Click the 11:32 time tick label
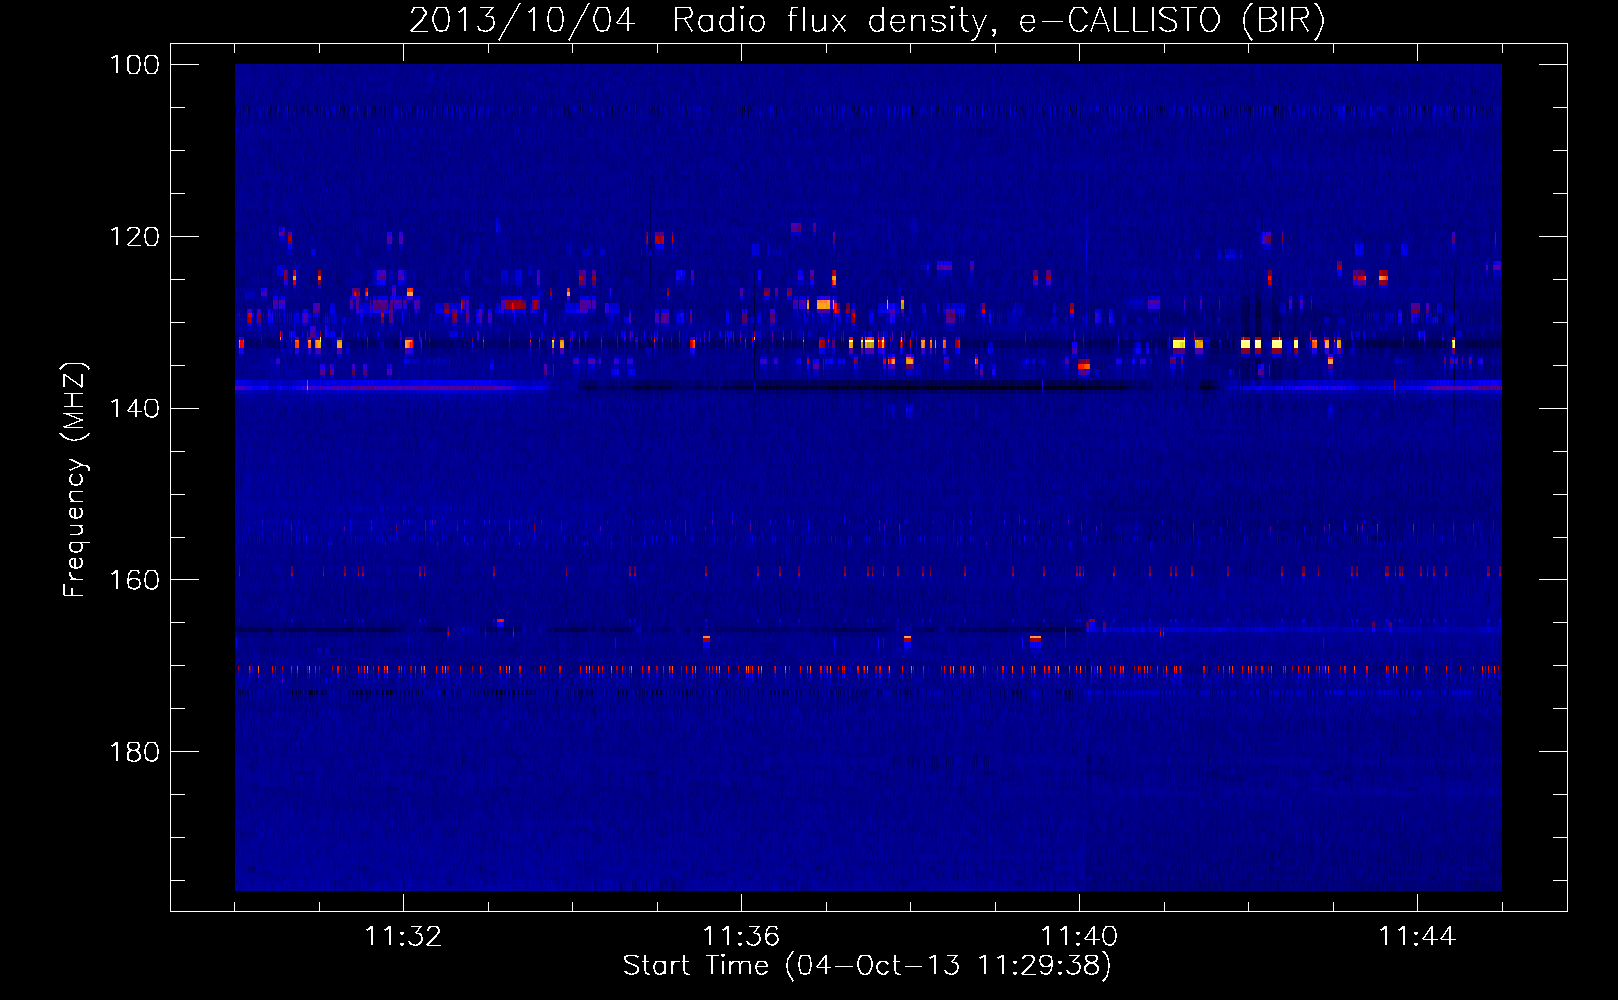Image resolution: width=1618 pixels, height=1000 pixels. coord(403,936)
